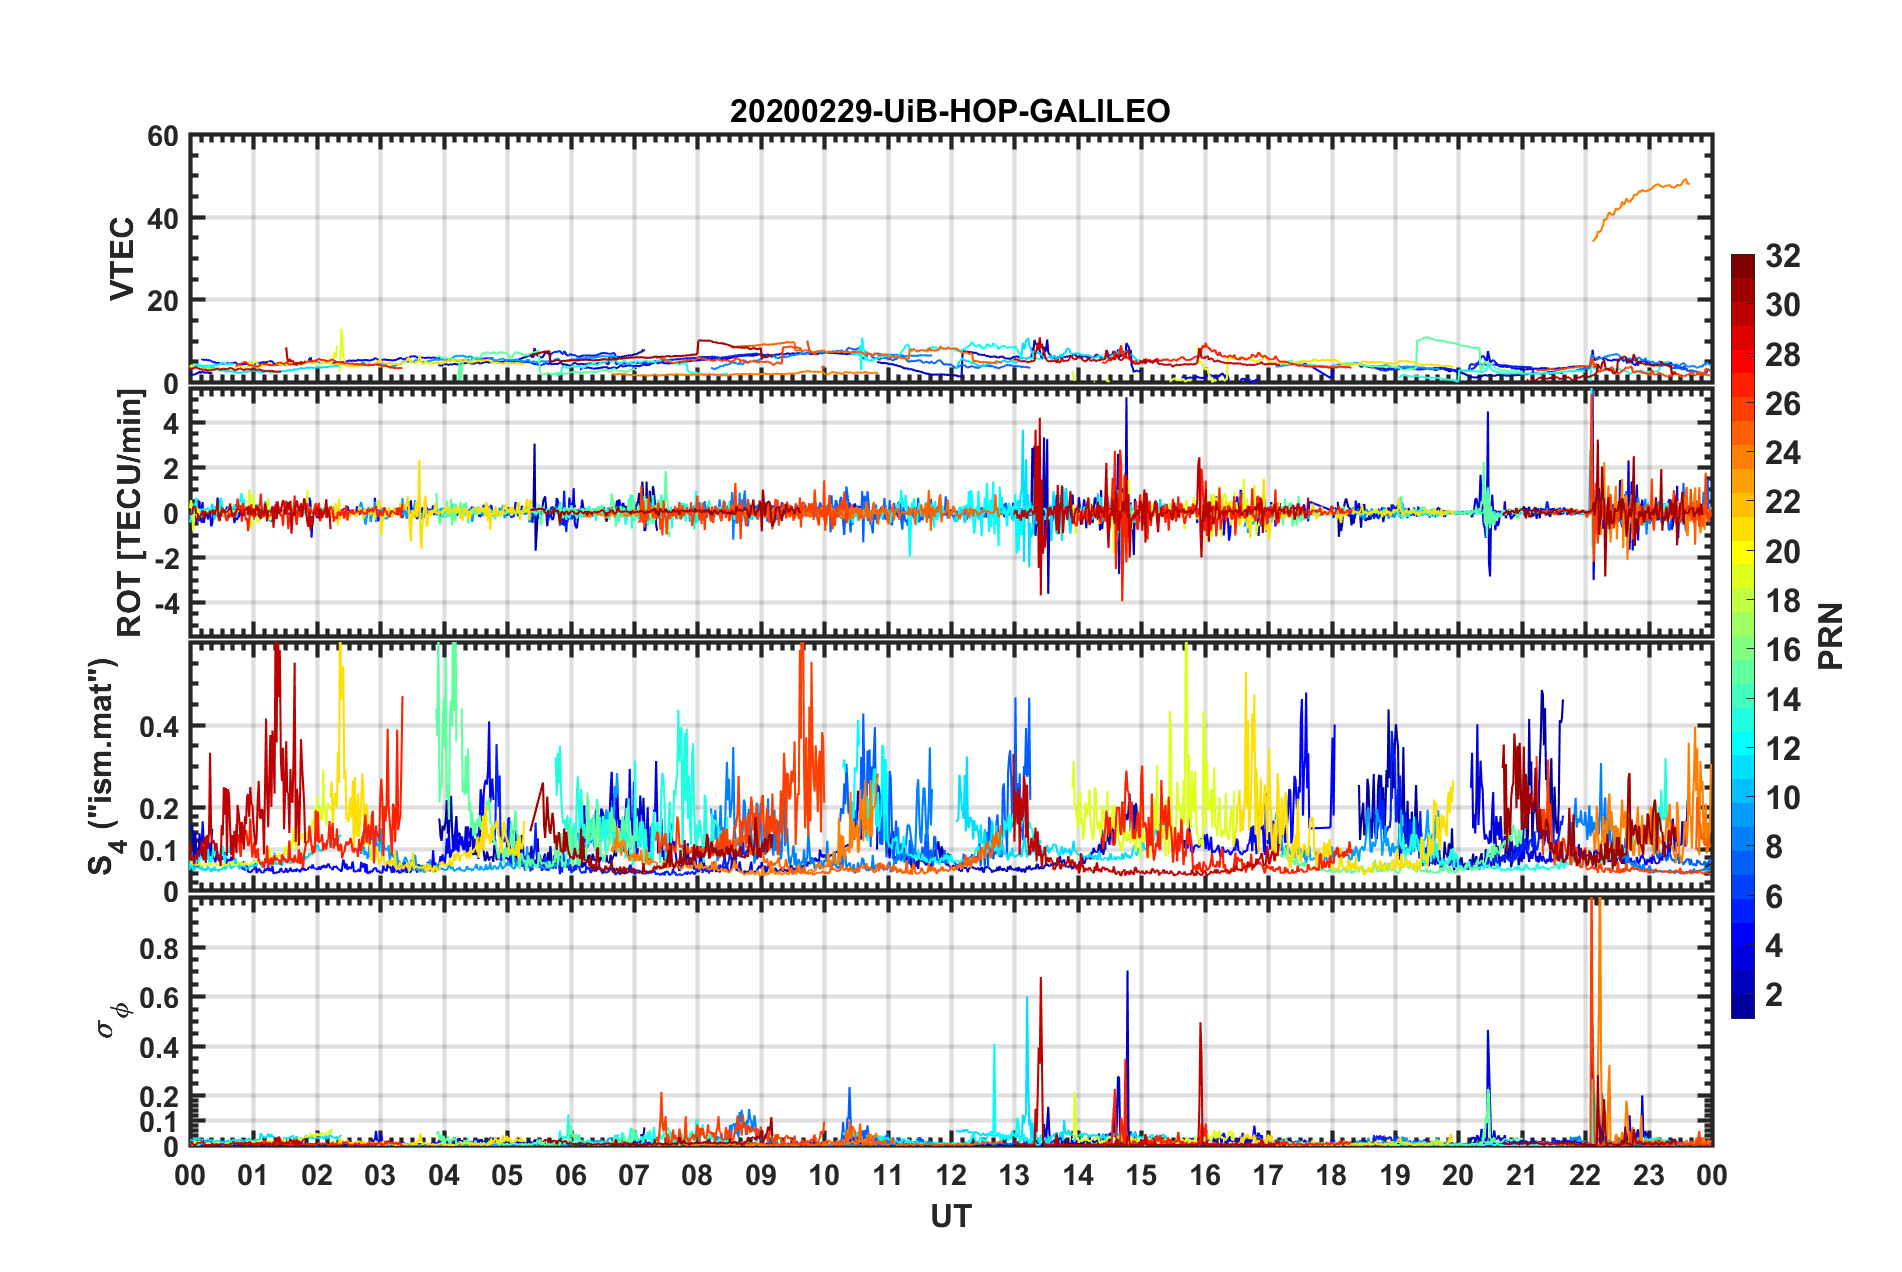Click the colorbar tick label 24
This screenshot has width=1902, height=1272.
tap(1783, 453)
